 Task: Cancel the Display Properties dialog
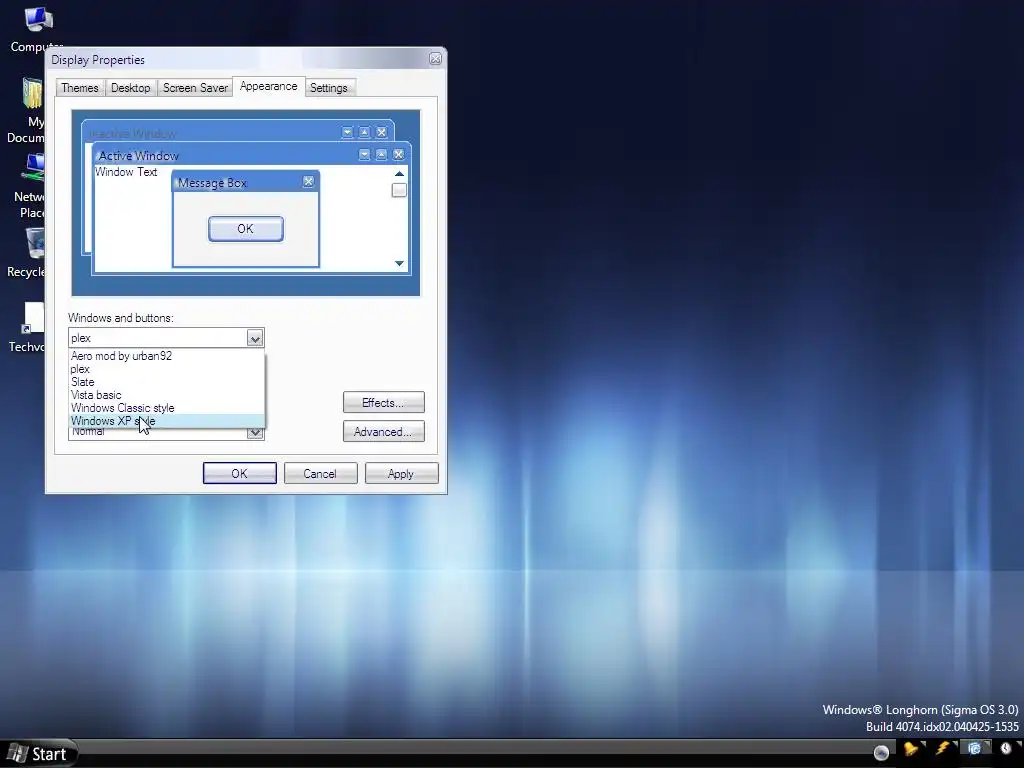click(x=320, y=473)
